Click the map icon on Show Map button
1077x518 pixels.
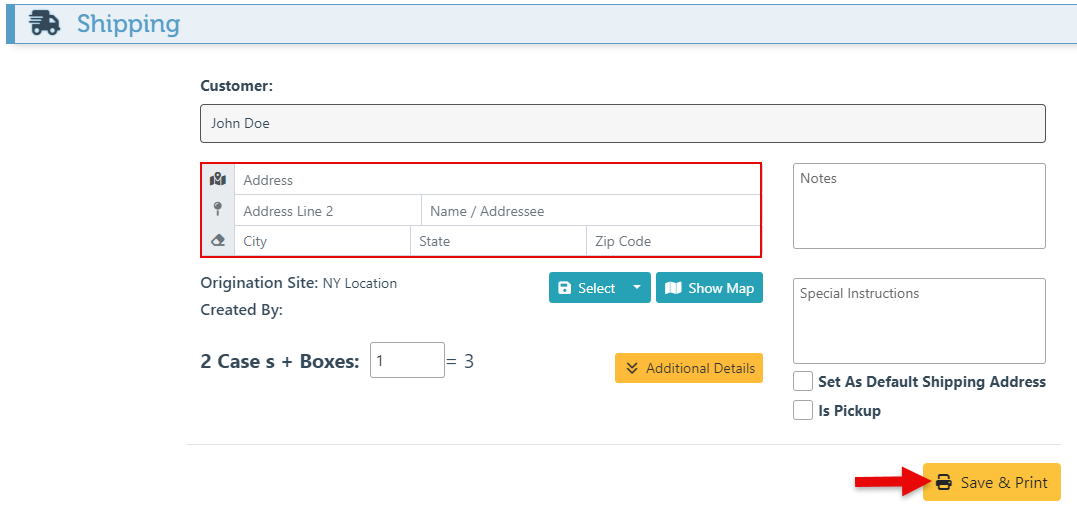[x=673, y=288]
